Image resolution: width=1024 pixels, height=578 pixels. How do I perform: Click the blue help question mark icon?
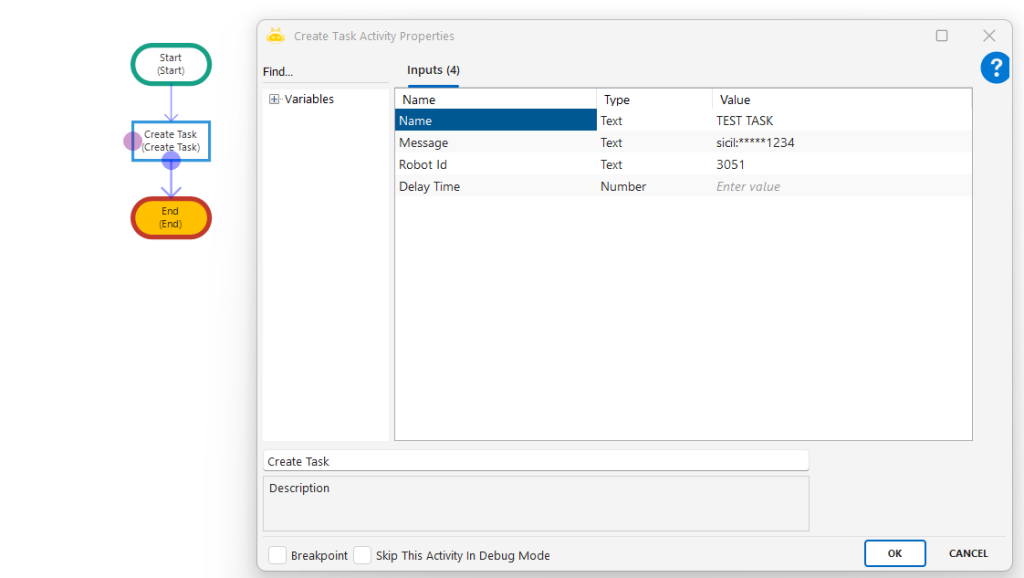[994, 68]
